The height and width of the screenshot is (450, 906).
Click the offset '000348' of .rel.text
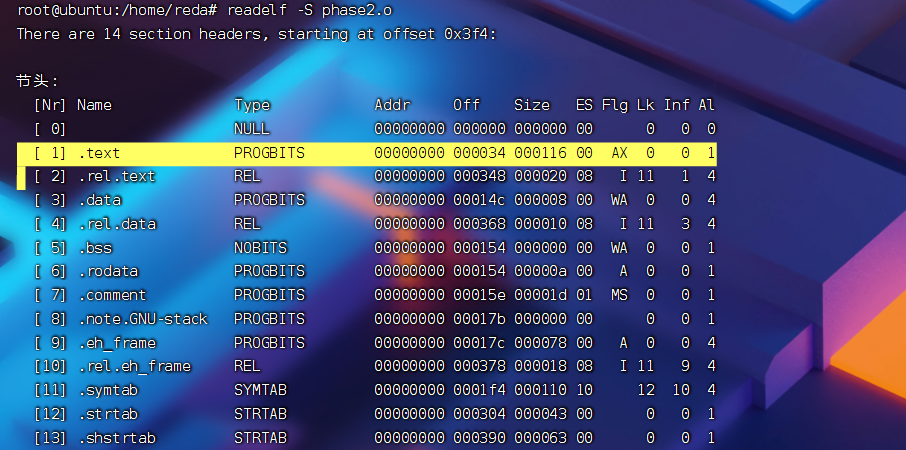[480, 176]
